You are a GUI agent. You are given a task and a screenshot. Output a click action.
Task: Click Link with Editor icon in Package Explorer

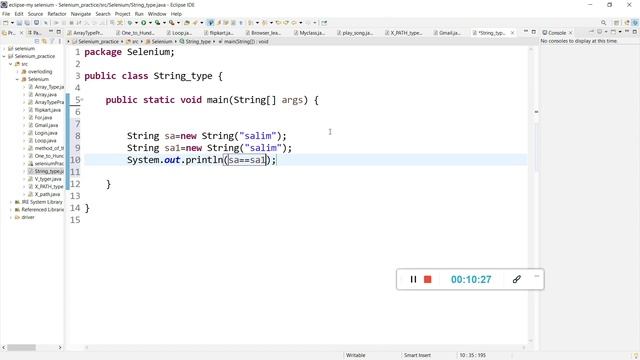(44, 41)
